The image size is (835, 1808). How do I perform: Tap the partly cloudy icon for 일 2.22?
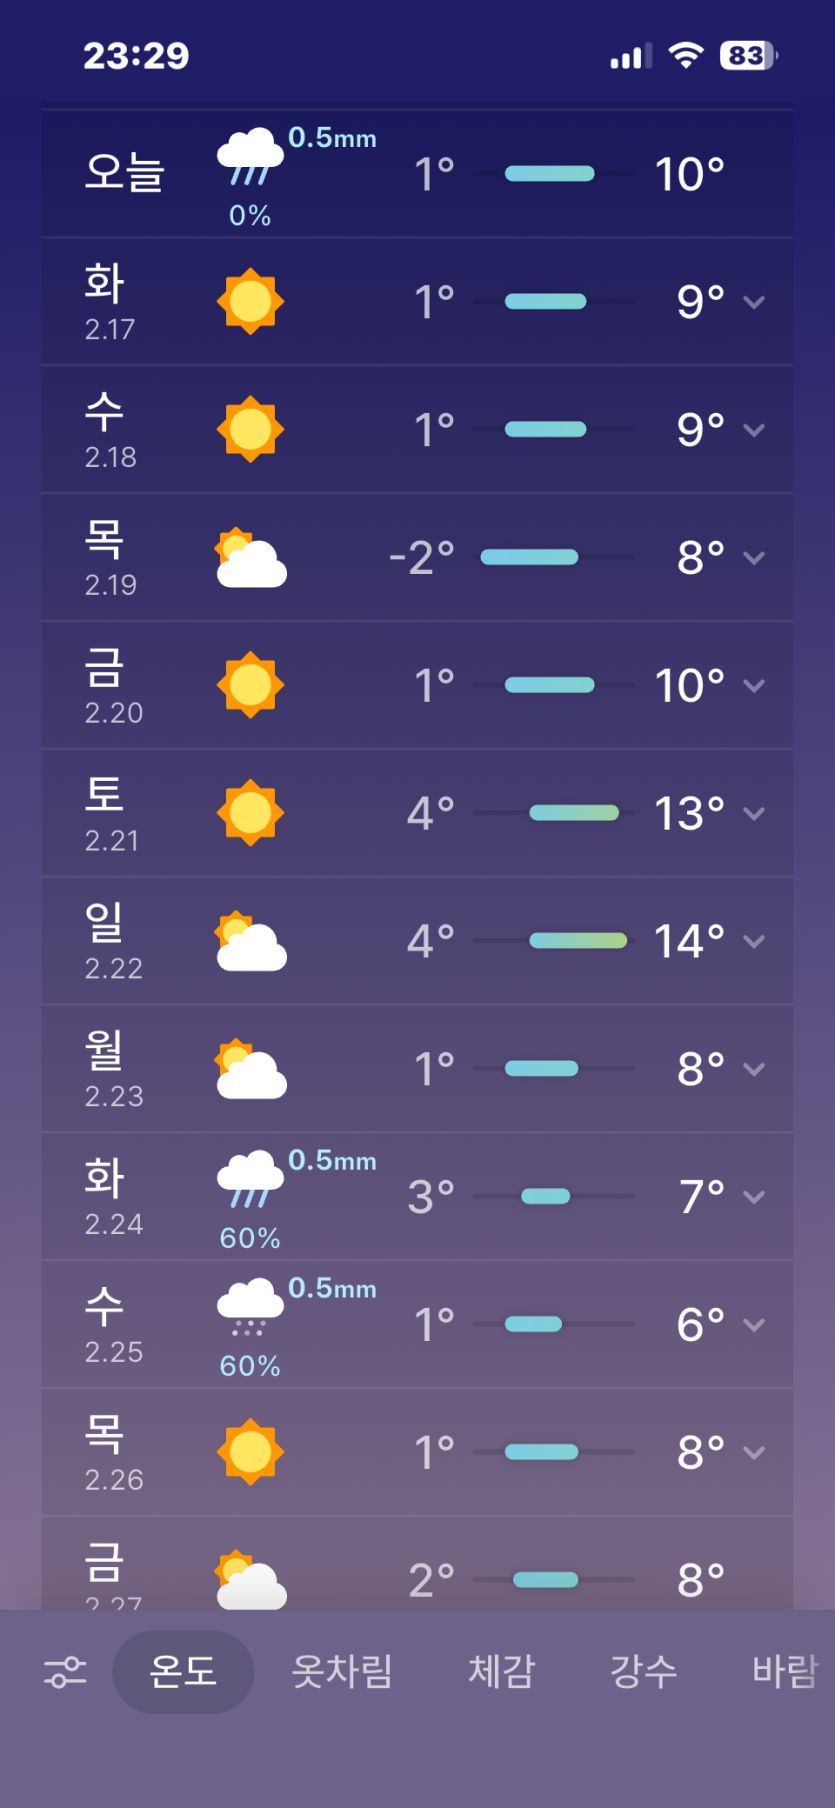point(251,941)
